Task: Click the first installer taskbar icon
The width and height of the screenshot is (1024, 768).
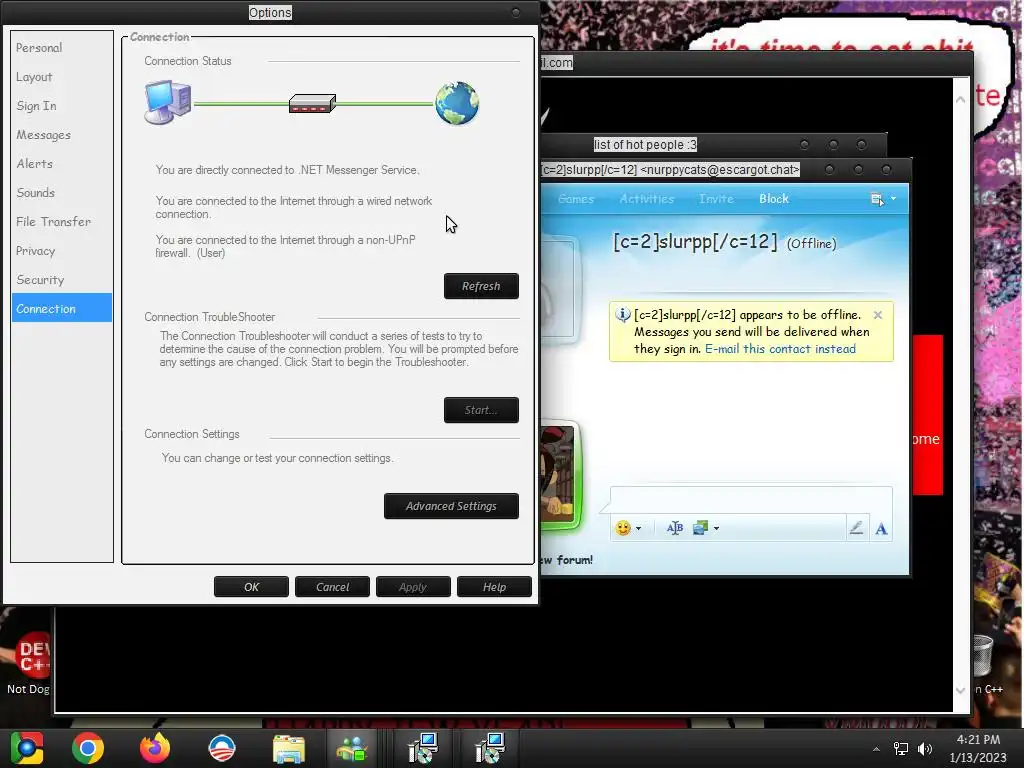Action: 423,748
